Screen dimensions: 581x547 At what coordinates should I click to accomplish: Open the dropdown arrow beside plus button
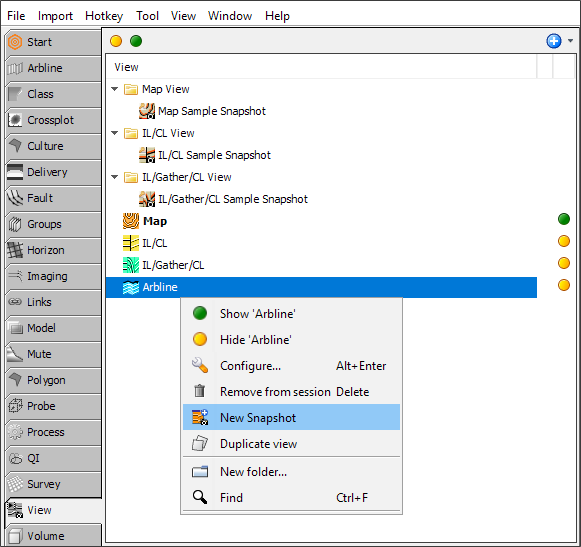(571, 41)
